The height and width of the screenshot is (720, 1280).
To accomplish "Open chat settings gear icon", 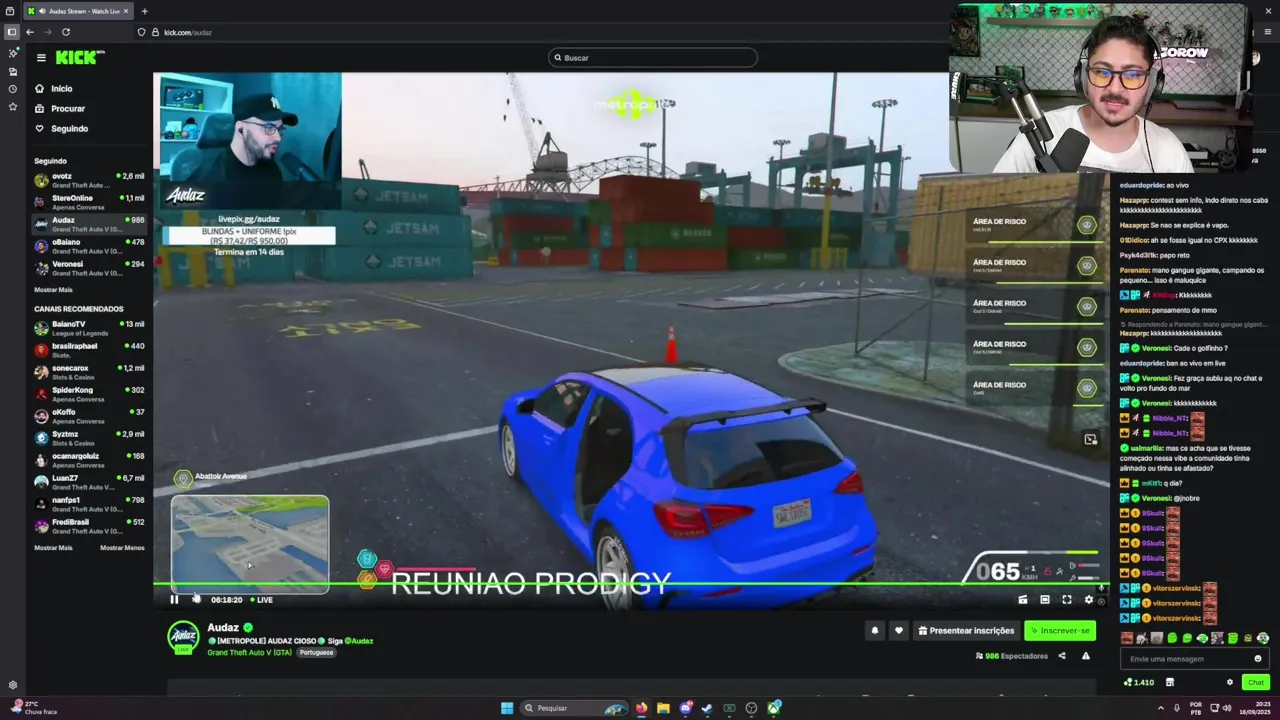I will coord(1230,682).
